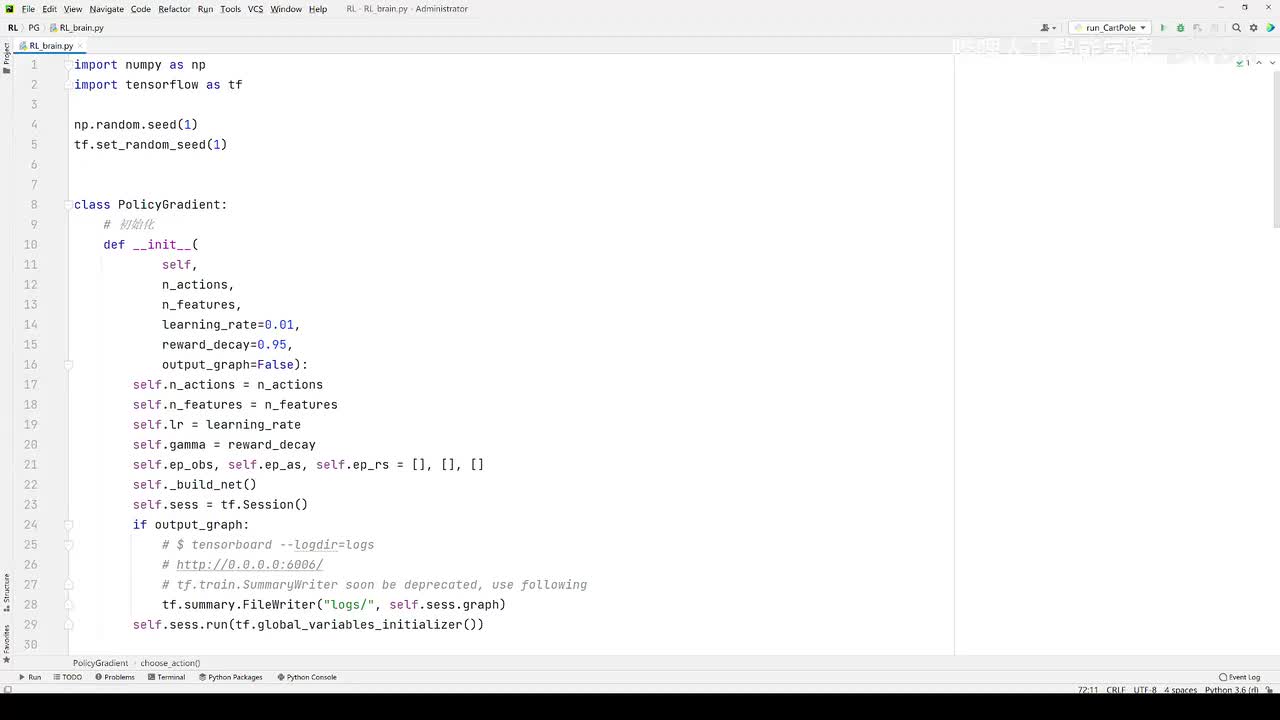The height and width of the screenshot is (720, 1280).
Task: Collapse the if output_graph block at line 24
Action: pyautogui.click(x=69, y=525)
